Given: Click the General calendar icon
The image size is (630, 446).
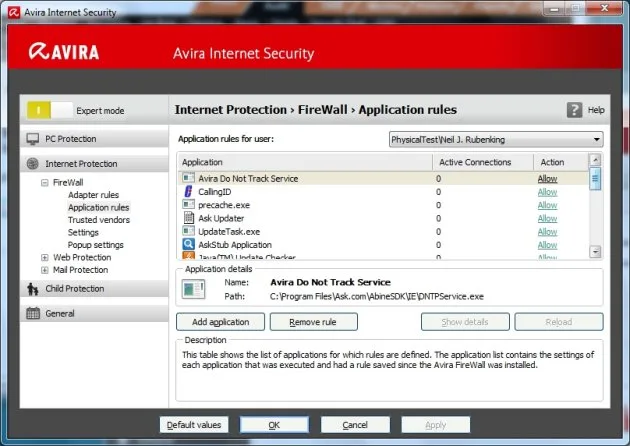Looking at the screenshot, I should (x=33, y=313).
